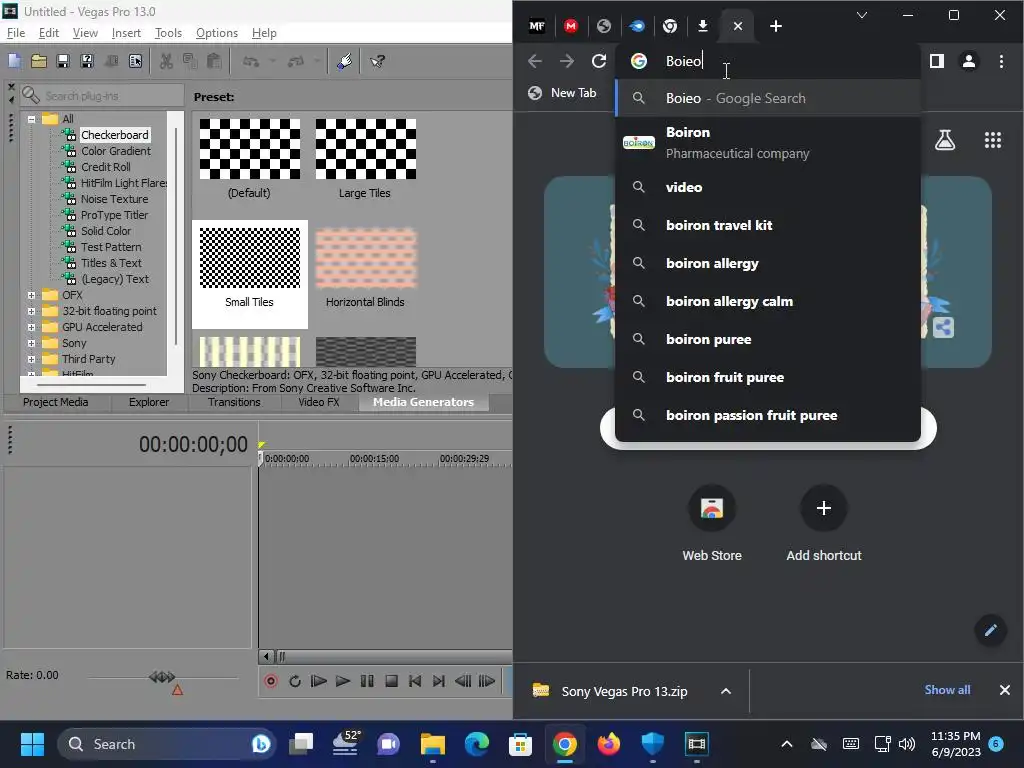This screenshot has width=1024, height=768.
Task: Expand the Third Party folder
Action: click(x=31, y=359)
